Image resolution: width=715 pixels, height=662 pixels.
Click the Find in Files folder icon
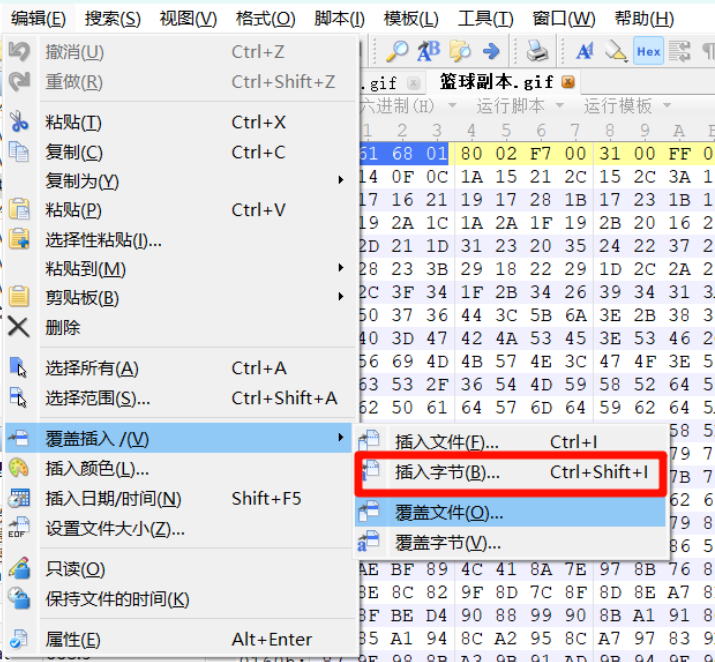460,51
